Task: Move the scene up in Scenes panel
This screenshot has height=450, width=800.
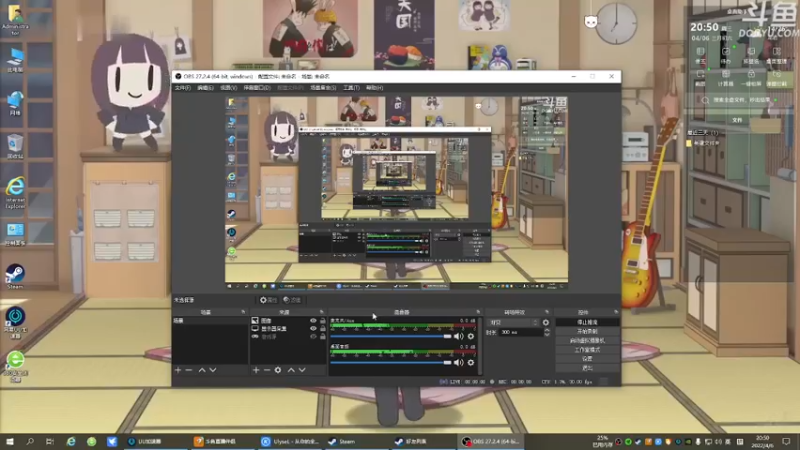Action: point(202,370)
